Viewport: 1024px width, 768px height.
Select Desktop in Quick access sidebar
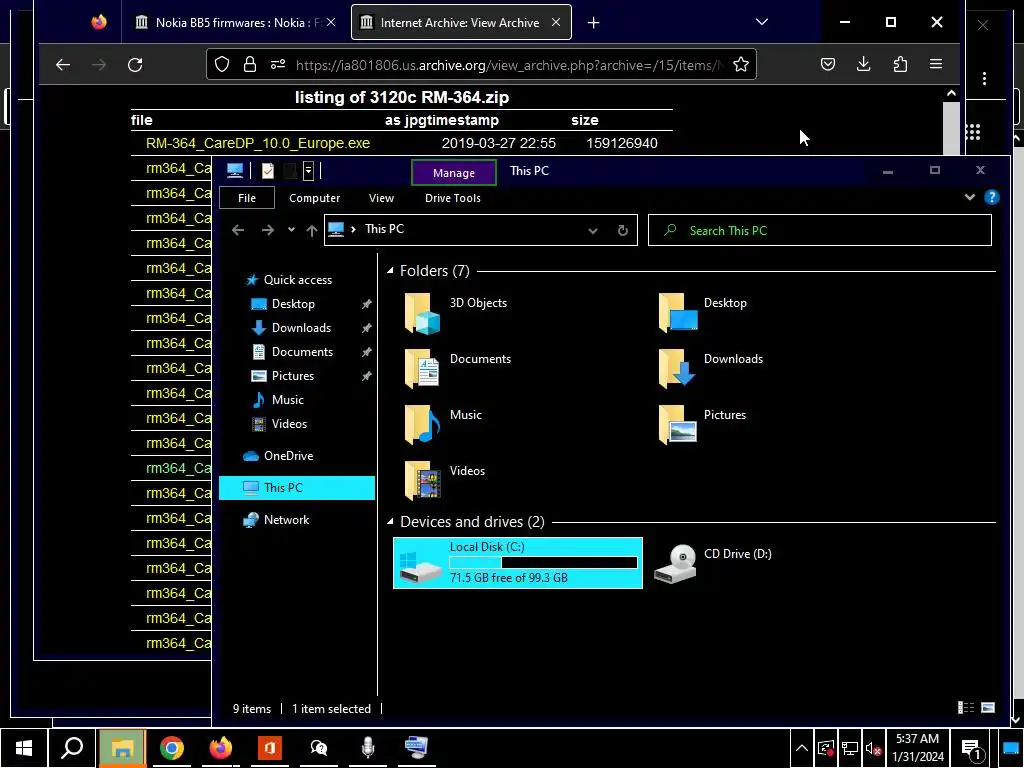tap(293, 304)
